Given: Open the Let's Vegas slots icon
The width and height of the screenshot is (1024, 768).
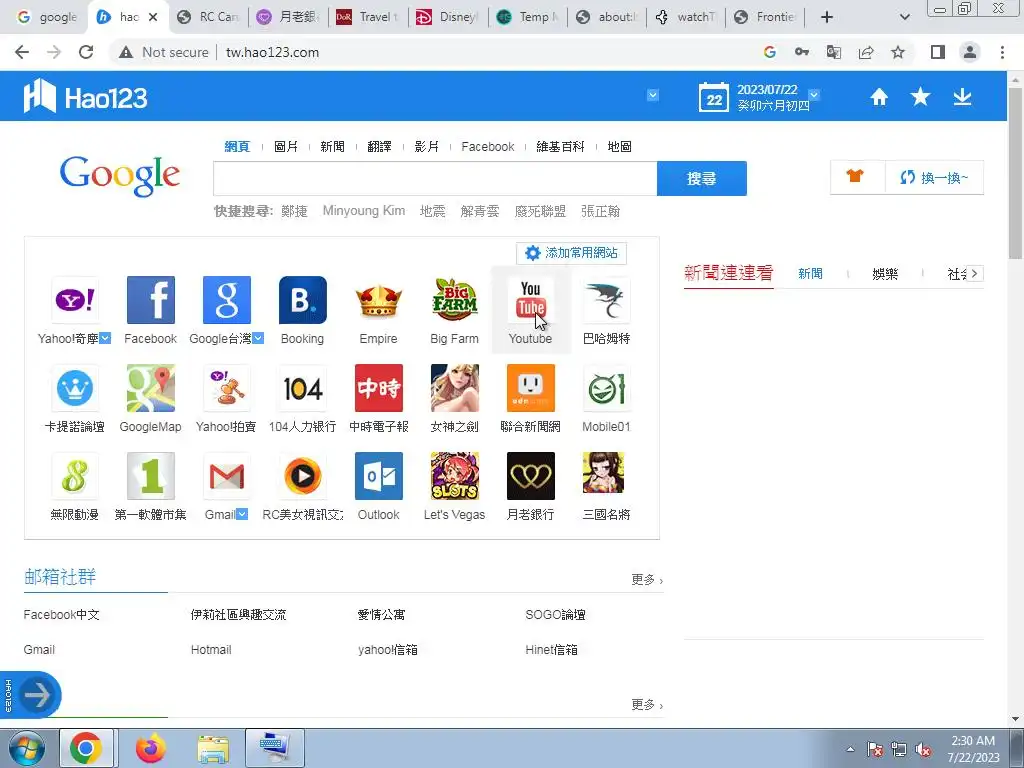Looking at the screenshot, I should (x=455, y=476).
